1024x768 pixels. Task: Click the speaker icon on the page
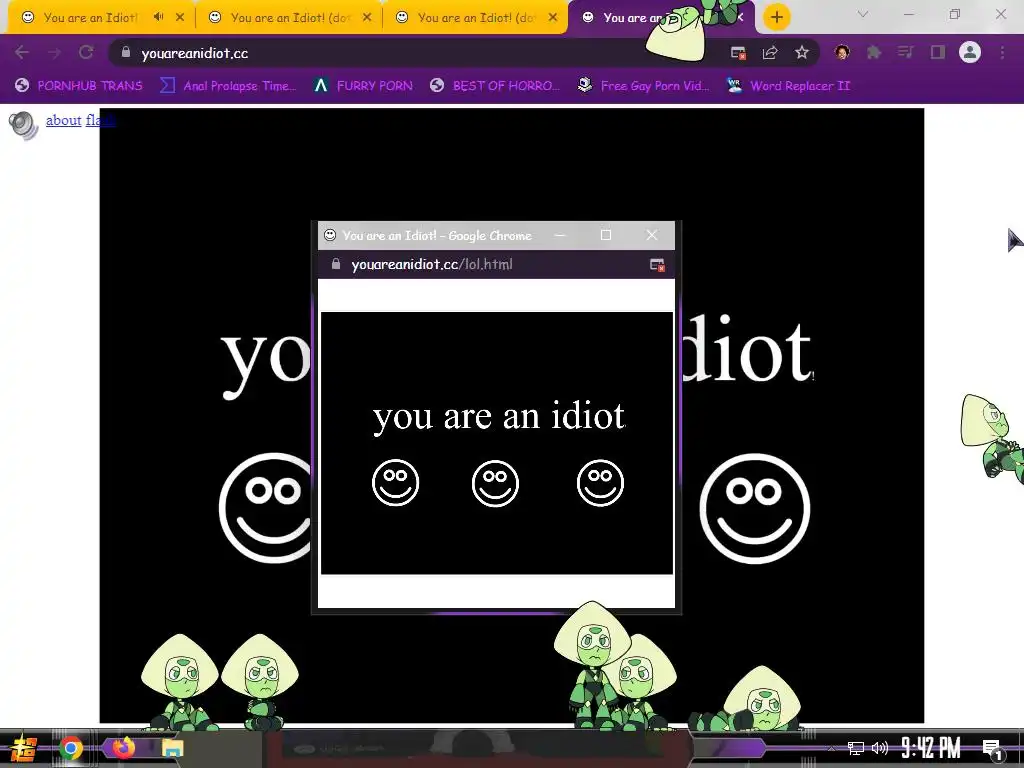click(x=24, y=125)
